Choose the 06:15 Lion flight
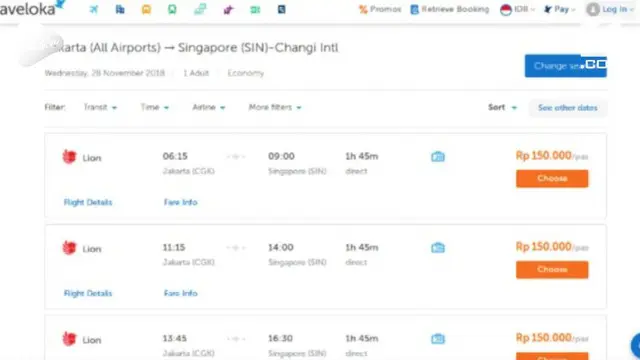 pos(552,179)
